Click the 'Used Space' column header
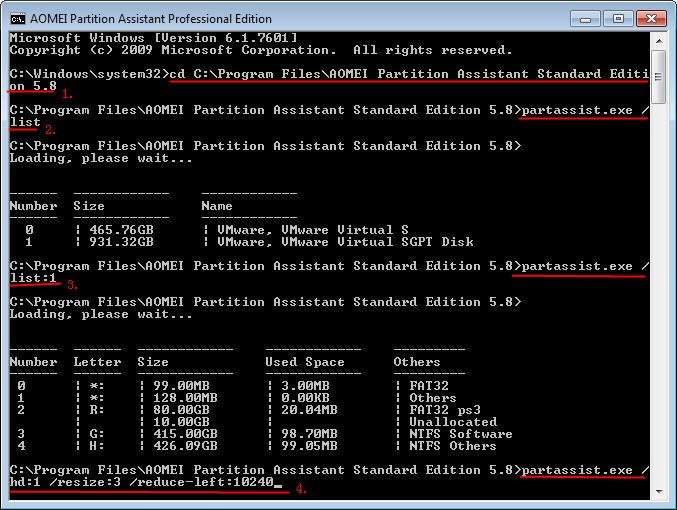Screen dimensions: 677x510 tap(305, 362)
